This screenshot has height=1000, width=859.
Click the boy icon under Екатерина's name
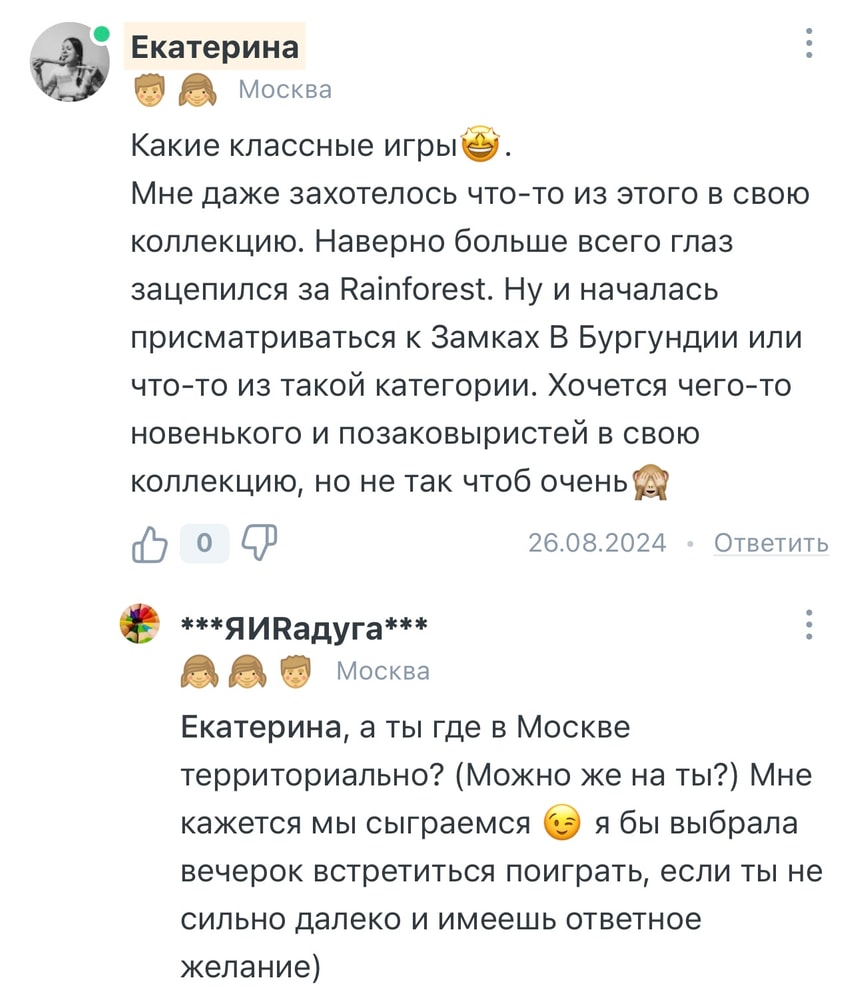coord(149,91)
